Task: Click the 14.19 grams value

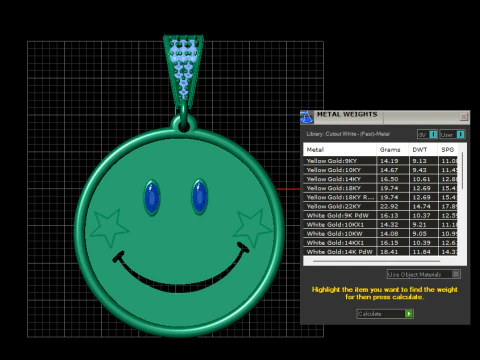Action: tap(389, 161)
